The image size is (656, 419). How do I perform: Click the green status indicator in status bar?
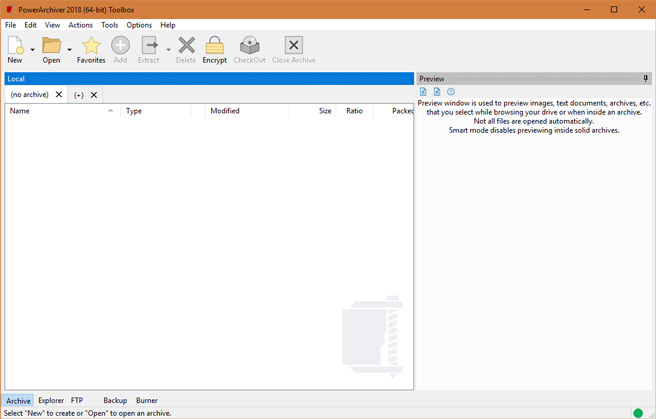pos(638,413)
